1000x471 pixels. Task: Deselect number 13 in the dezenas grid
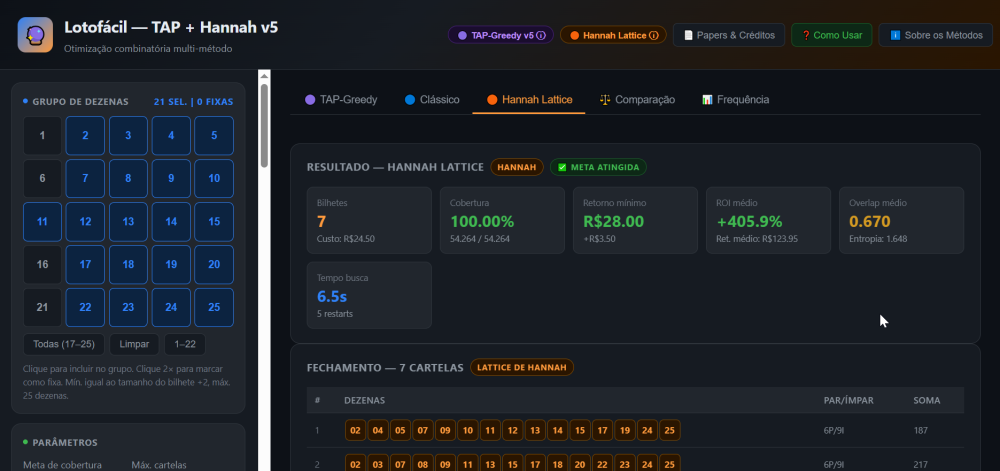[128, 222]
